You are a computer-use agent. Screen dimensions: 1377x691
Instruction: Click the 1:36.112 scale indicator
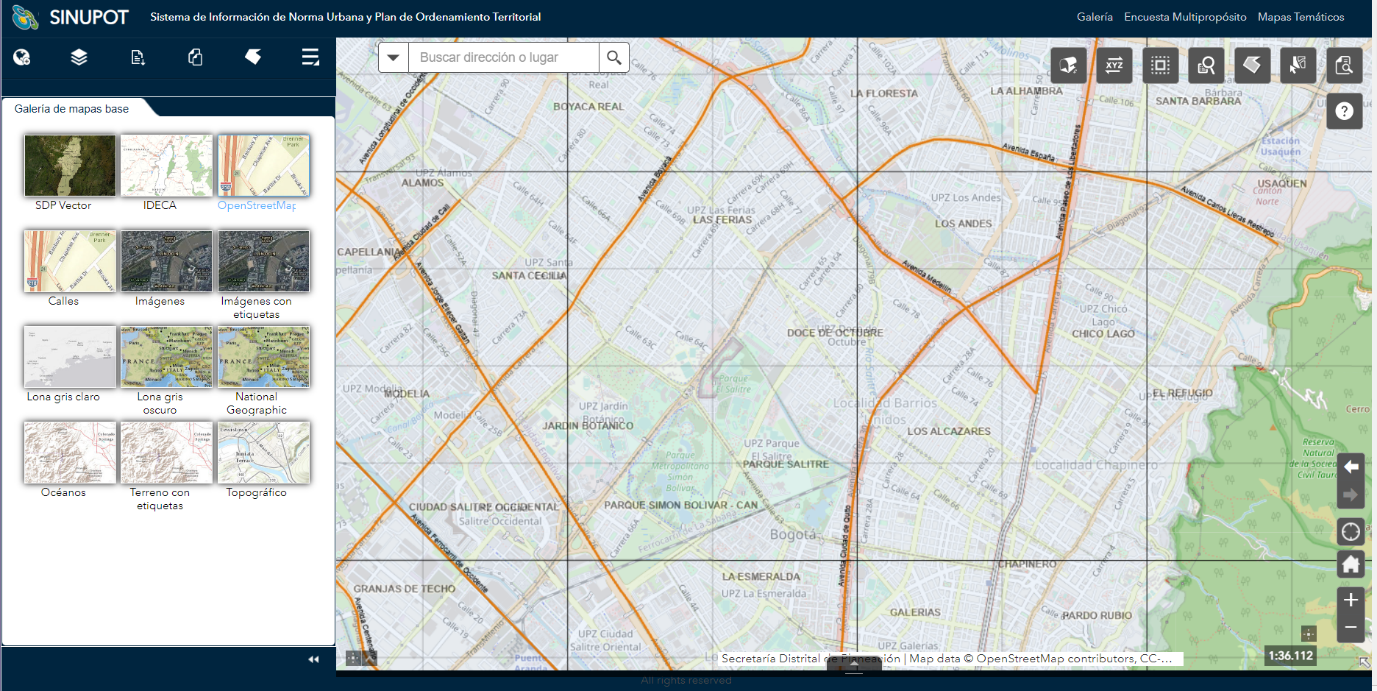point(1290,656)
